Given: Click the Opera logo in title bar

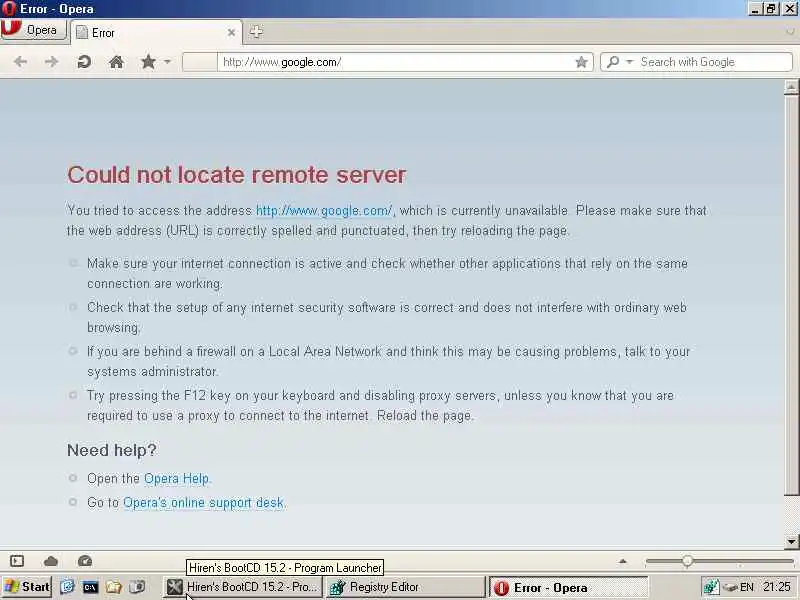Looking at the screenshot, I should pos(9,9).
